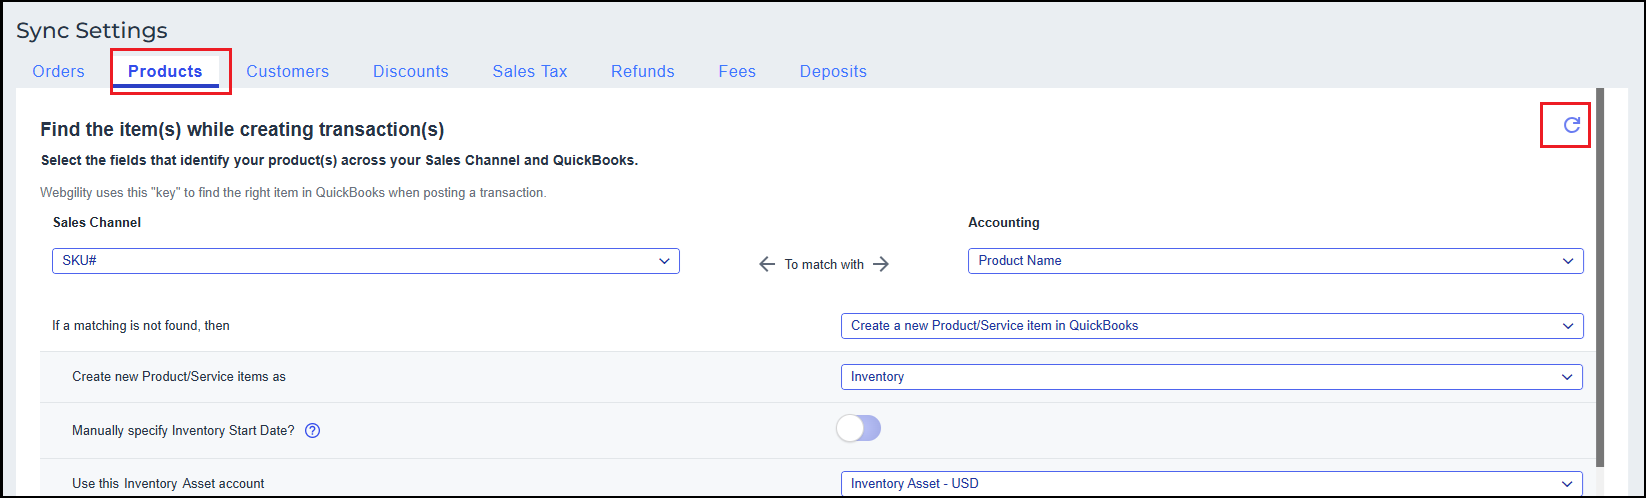Open the Deposits tab
Viewport: 1646px width, 498px height.
(833, 72)
